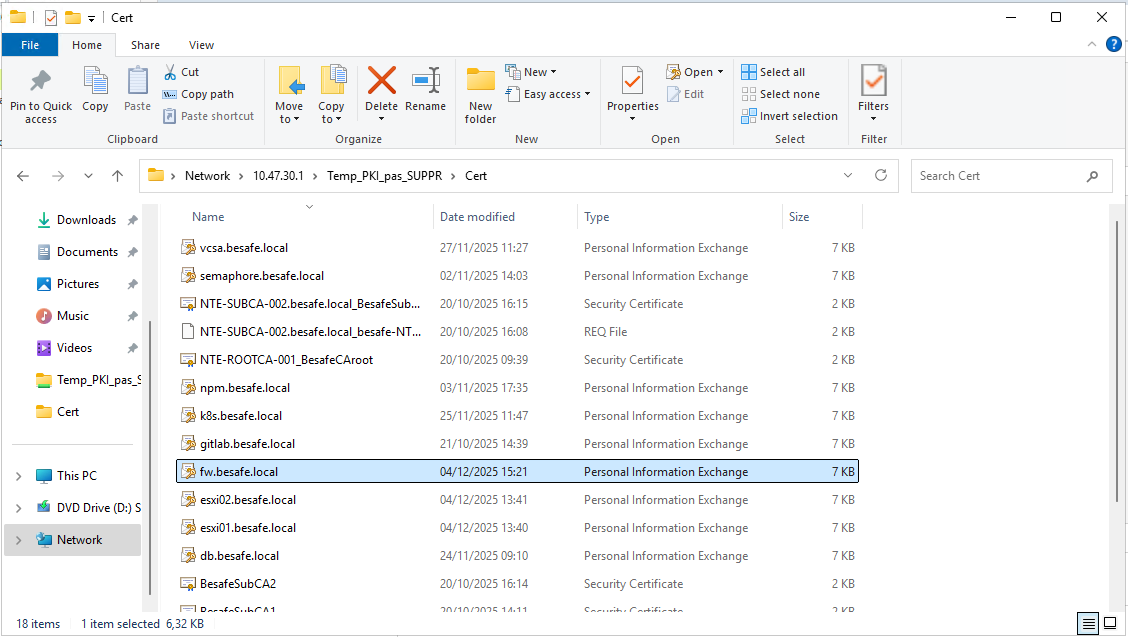This screenshot has width=1128, height=637.
Task: Click Copy path in Clipboard group
Action: click(x=198, y=94)
